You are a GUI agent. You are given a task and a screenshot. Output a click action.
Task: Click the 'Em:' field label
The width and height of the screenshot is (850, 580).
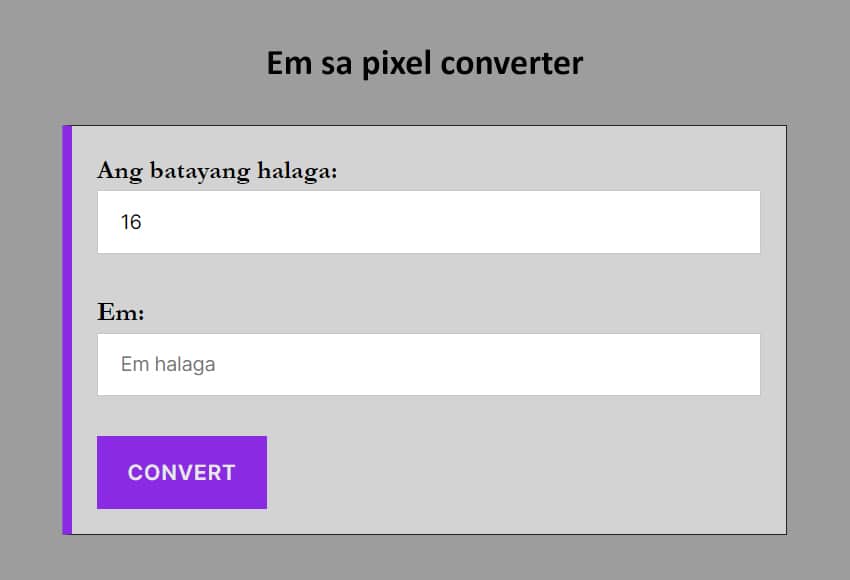[121, 313]
